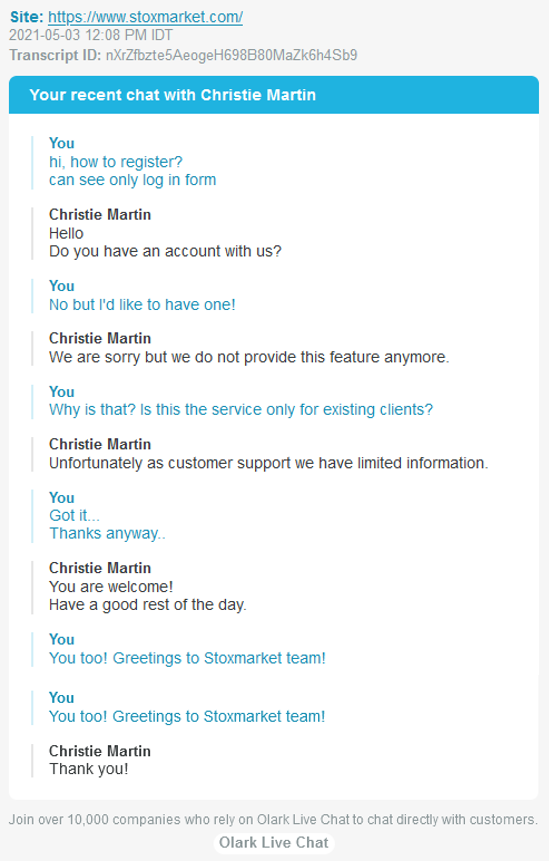Image resolution: width=549 pixels, height=861 pixels.
Task: Click the transcript date and time stamp
Action: tap(91, 35)
